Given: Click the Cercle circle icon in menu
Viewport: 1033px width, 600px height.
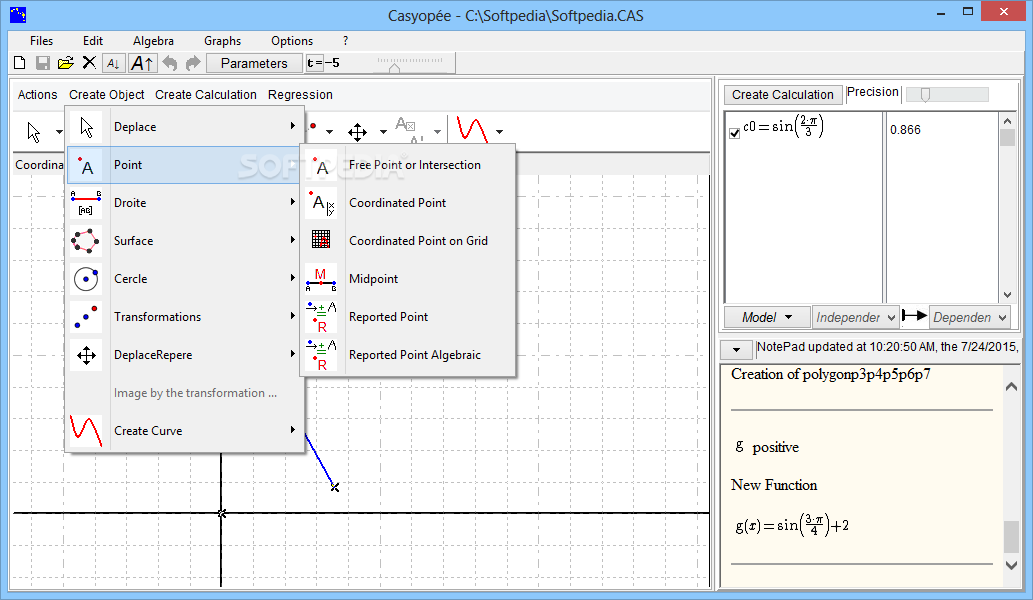Looking at the screenshot, I should (86, 279).
